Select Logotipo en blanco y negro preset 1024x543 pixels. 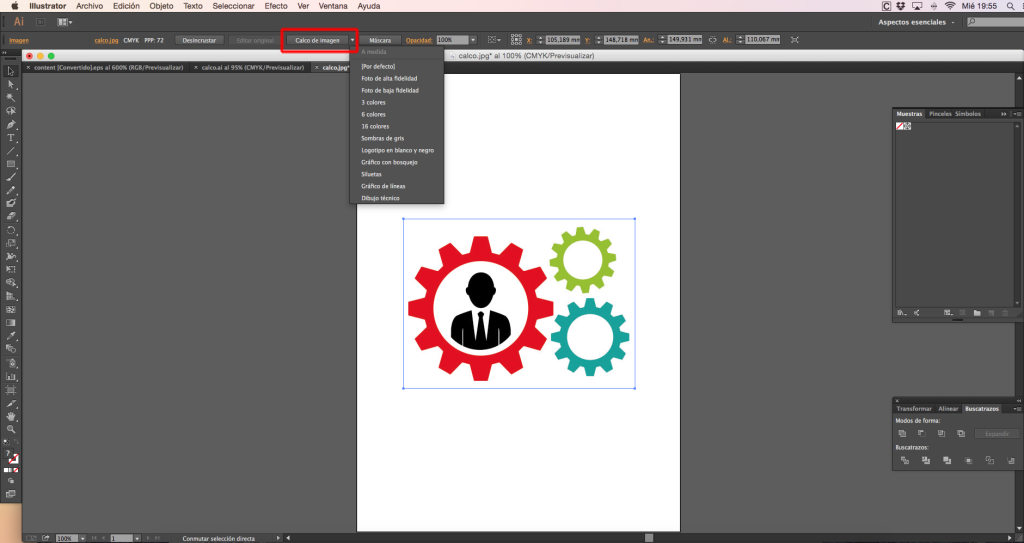pyautogui.click(x=397, y=150)
